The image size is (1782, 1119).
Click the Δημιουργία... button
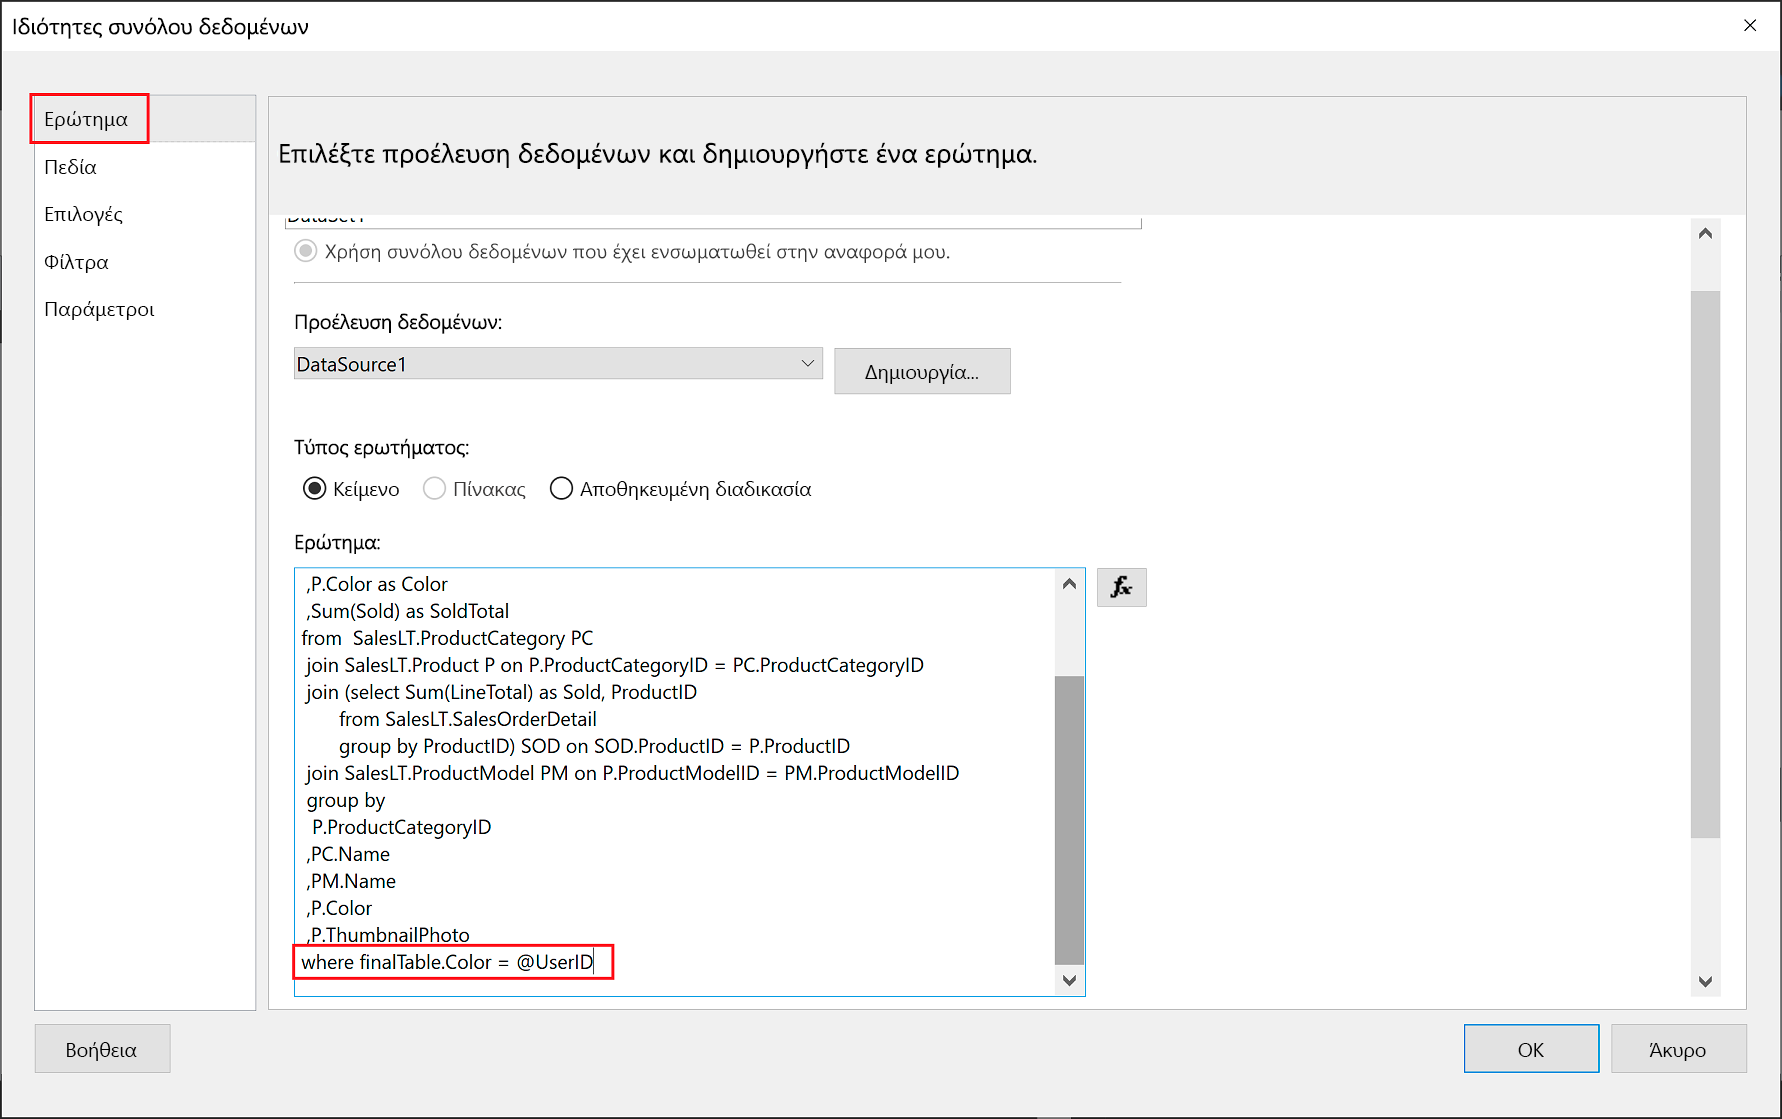click(x=922, y=372)
